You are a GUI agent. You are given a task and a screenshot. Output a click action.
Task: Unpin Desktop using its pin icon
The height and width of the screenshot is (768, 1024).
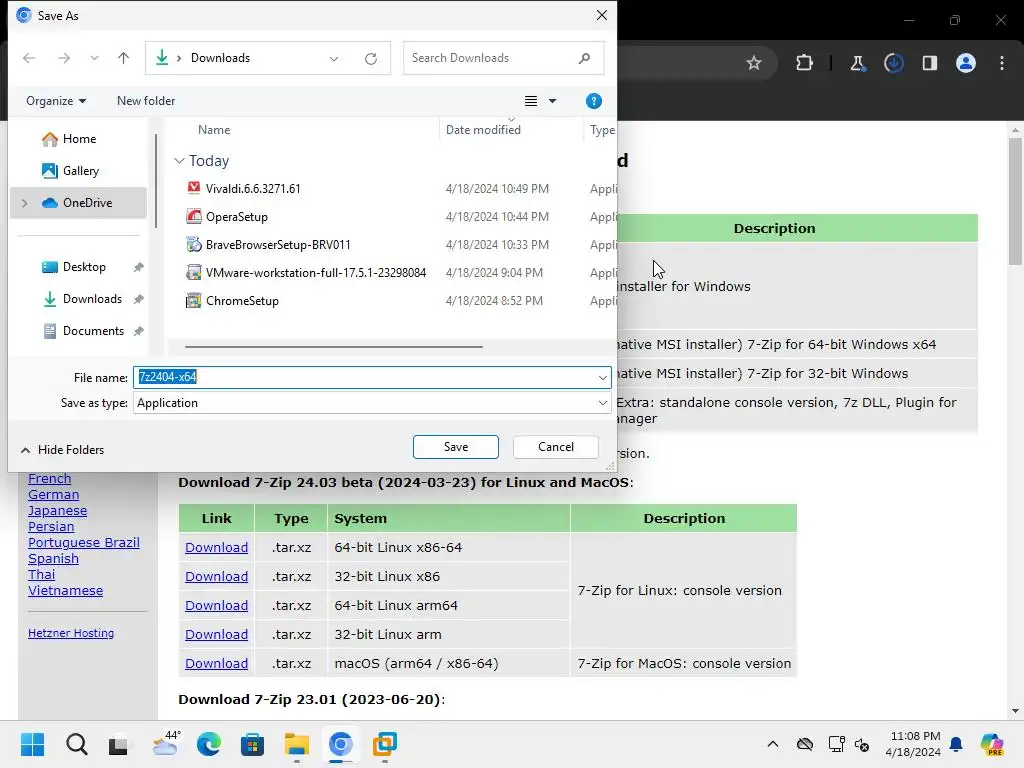(138, 267)
